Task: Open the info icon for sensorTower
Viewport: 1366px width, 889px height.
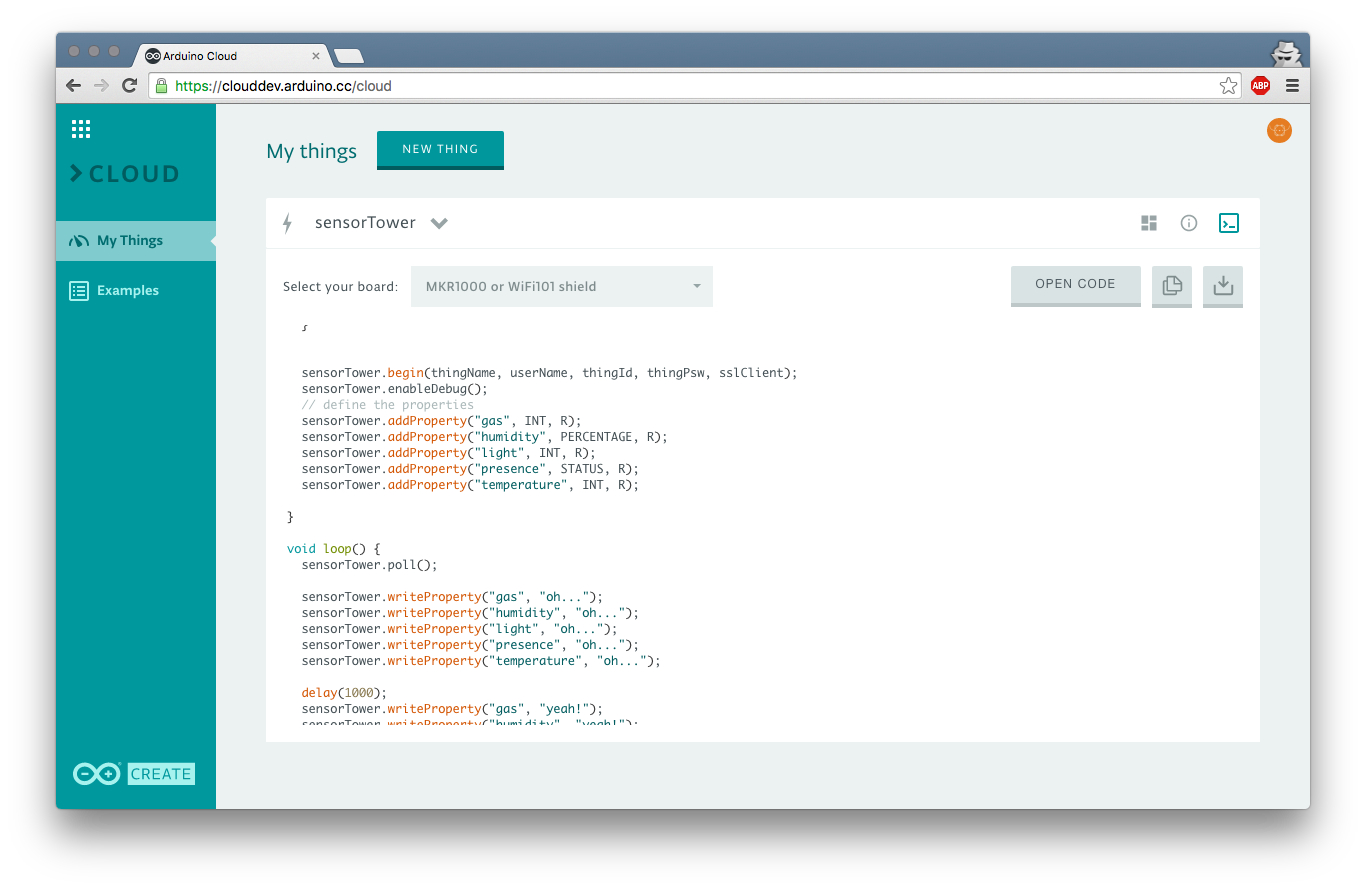Action: click(x=1188, y=223)
